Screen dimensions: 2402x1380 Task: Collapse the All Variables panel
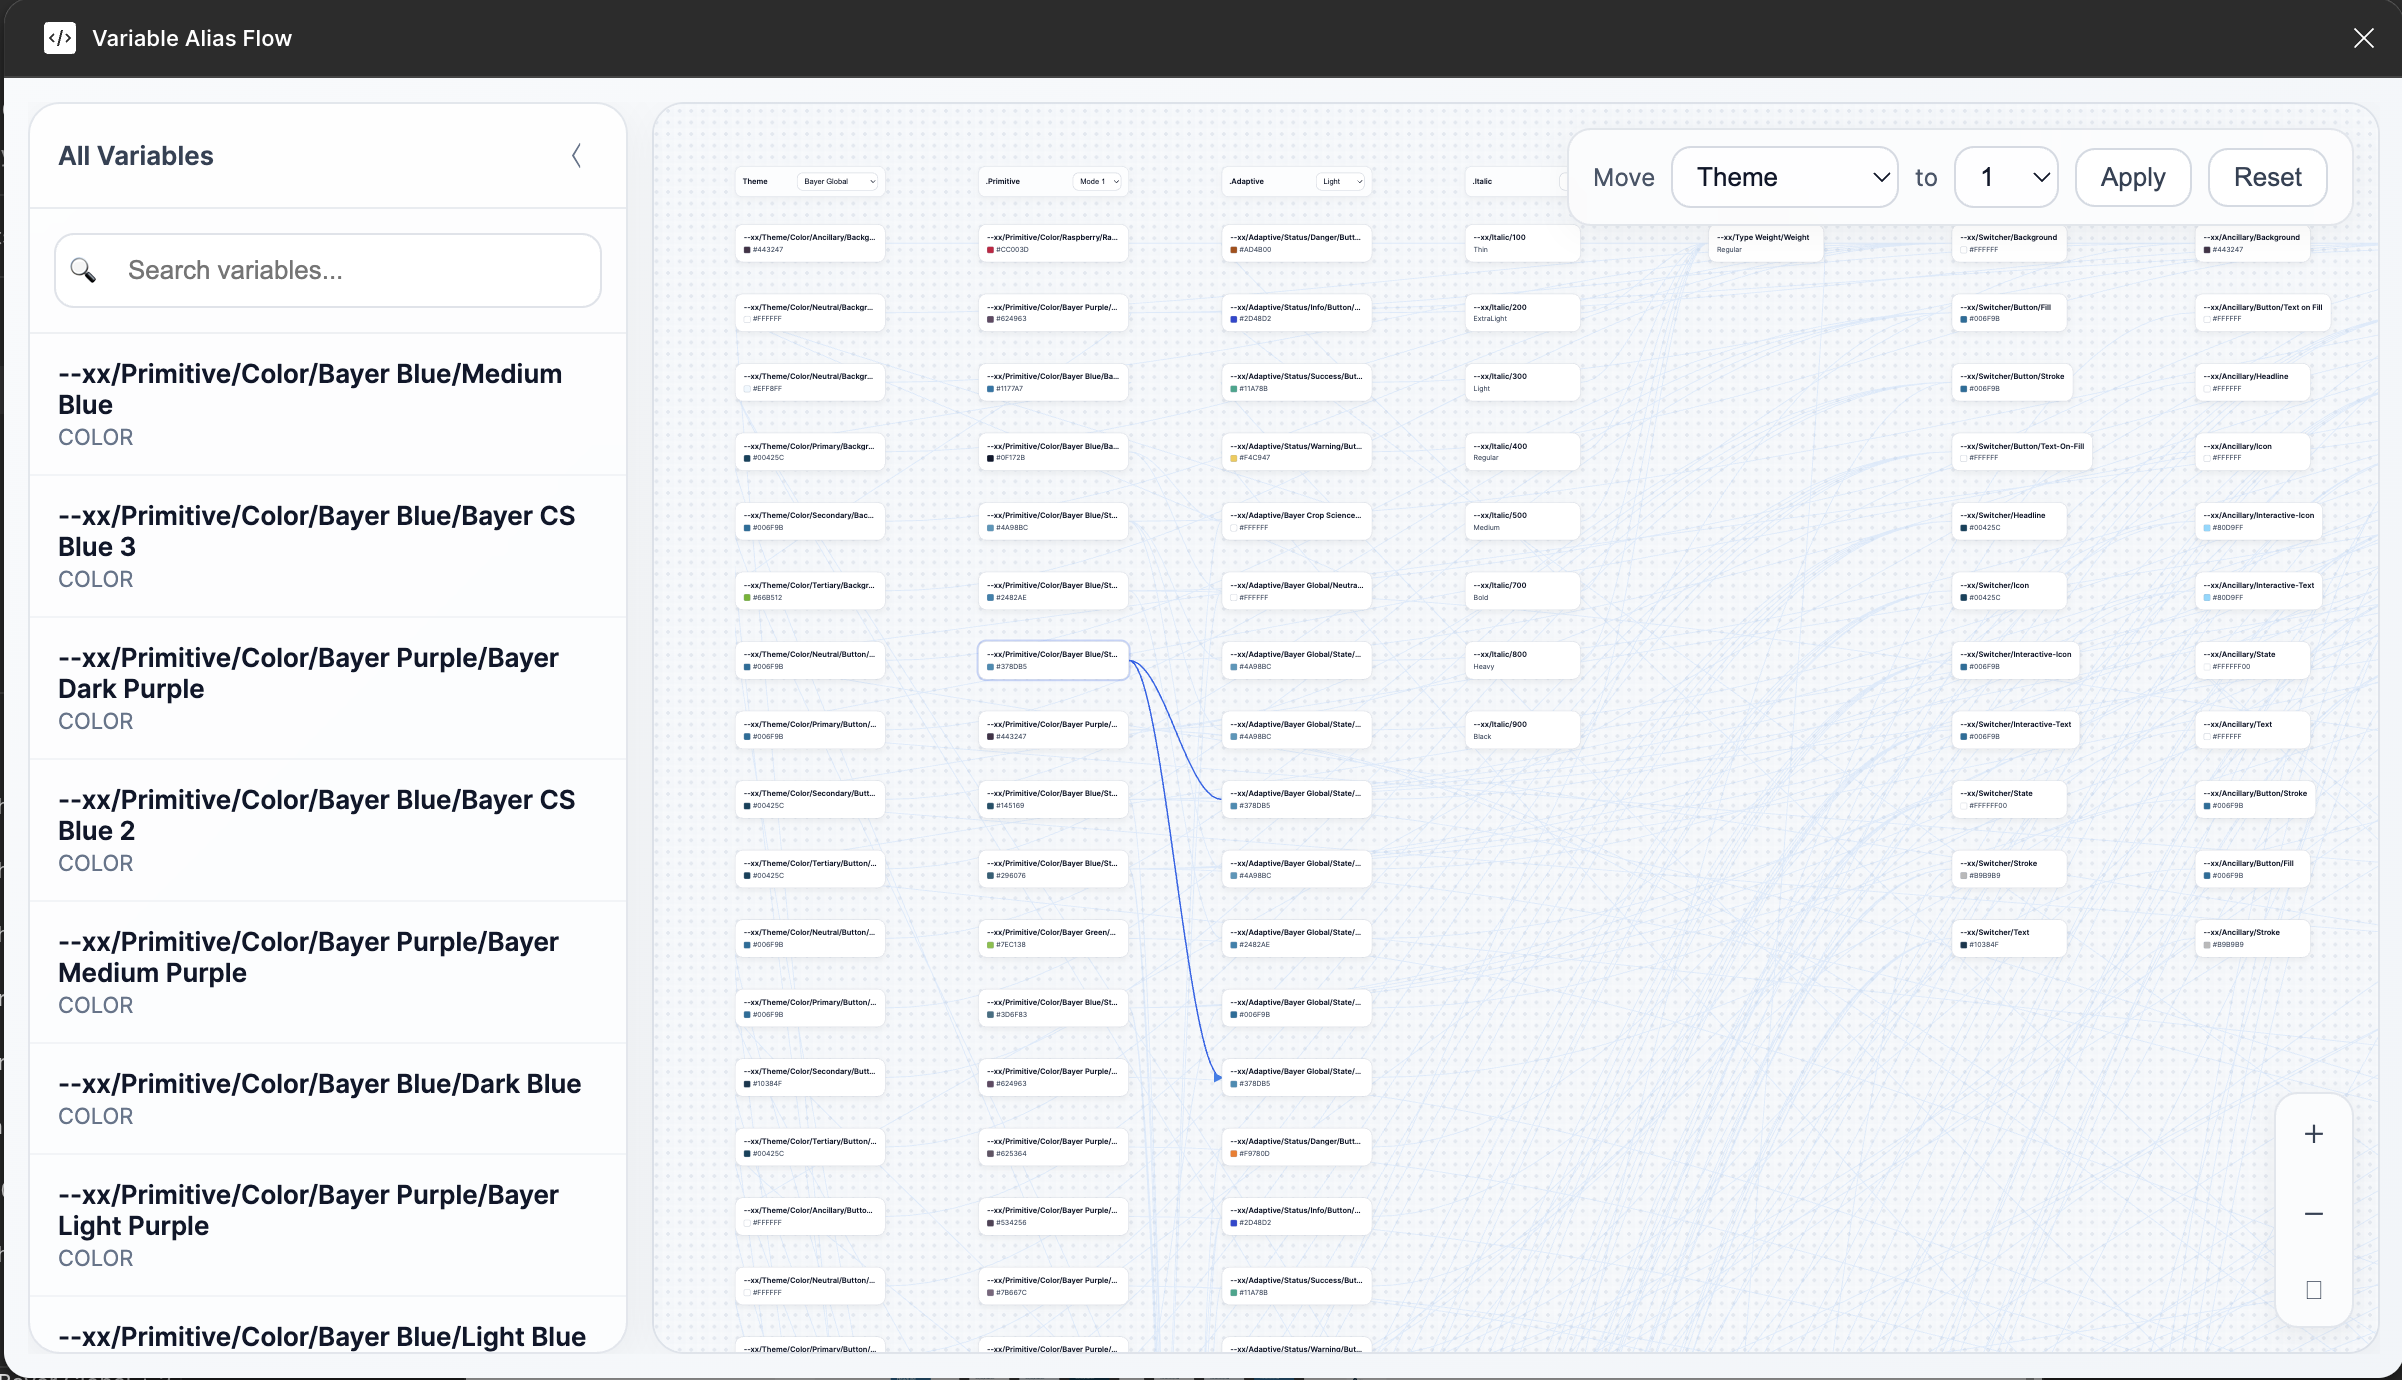pyautogui.click(x=576, y=155)
